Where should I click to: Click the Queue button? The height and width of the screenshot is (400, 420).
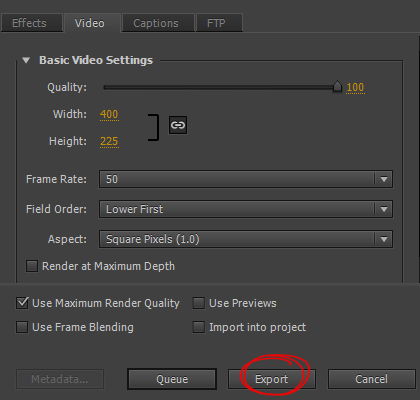[172, 379]
